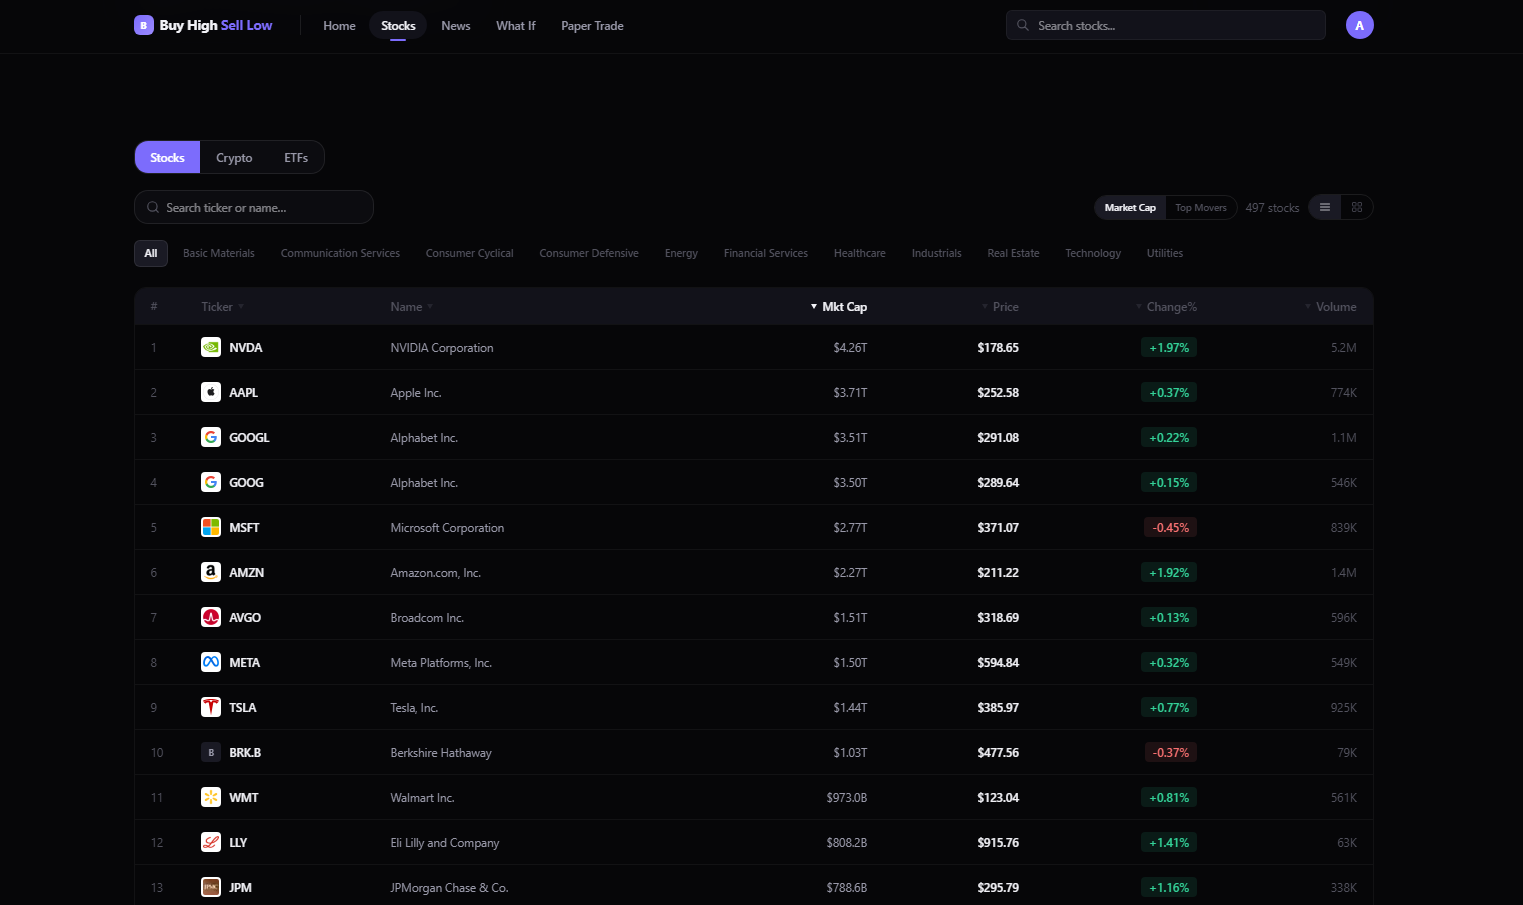Filter by Consumer Defensive sector
The height and width of the screenshot is (905, 1523).
[x=589, y=253]
